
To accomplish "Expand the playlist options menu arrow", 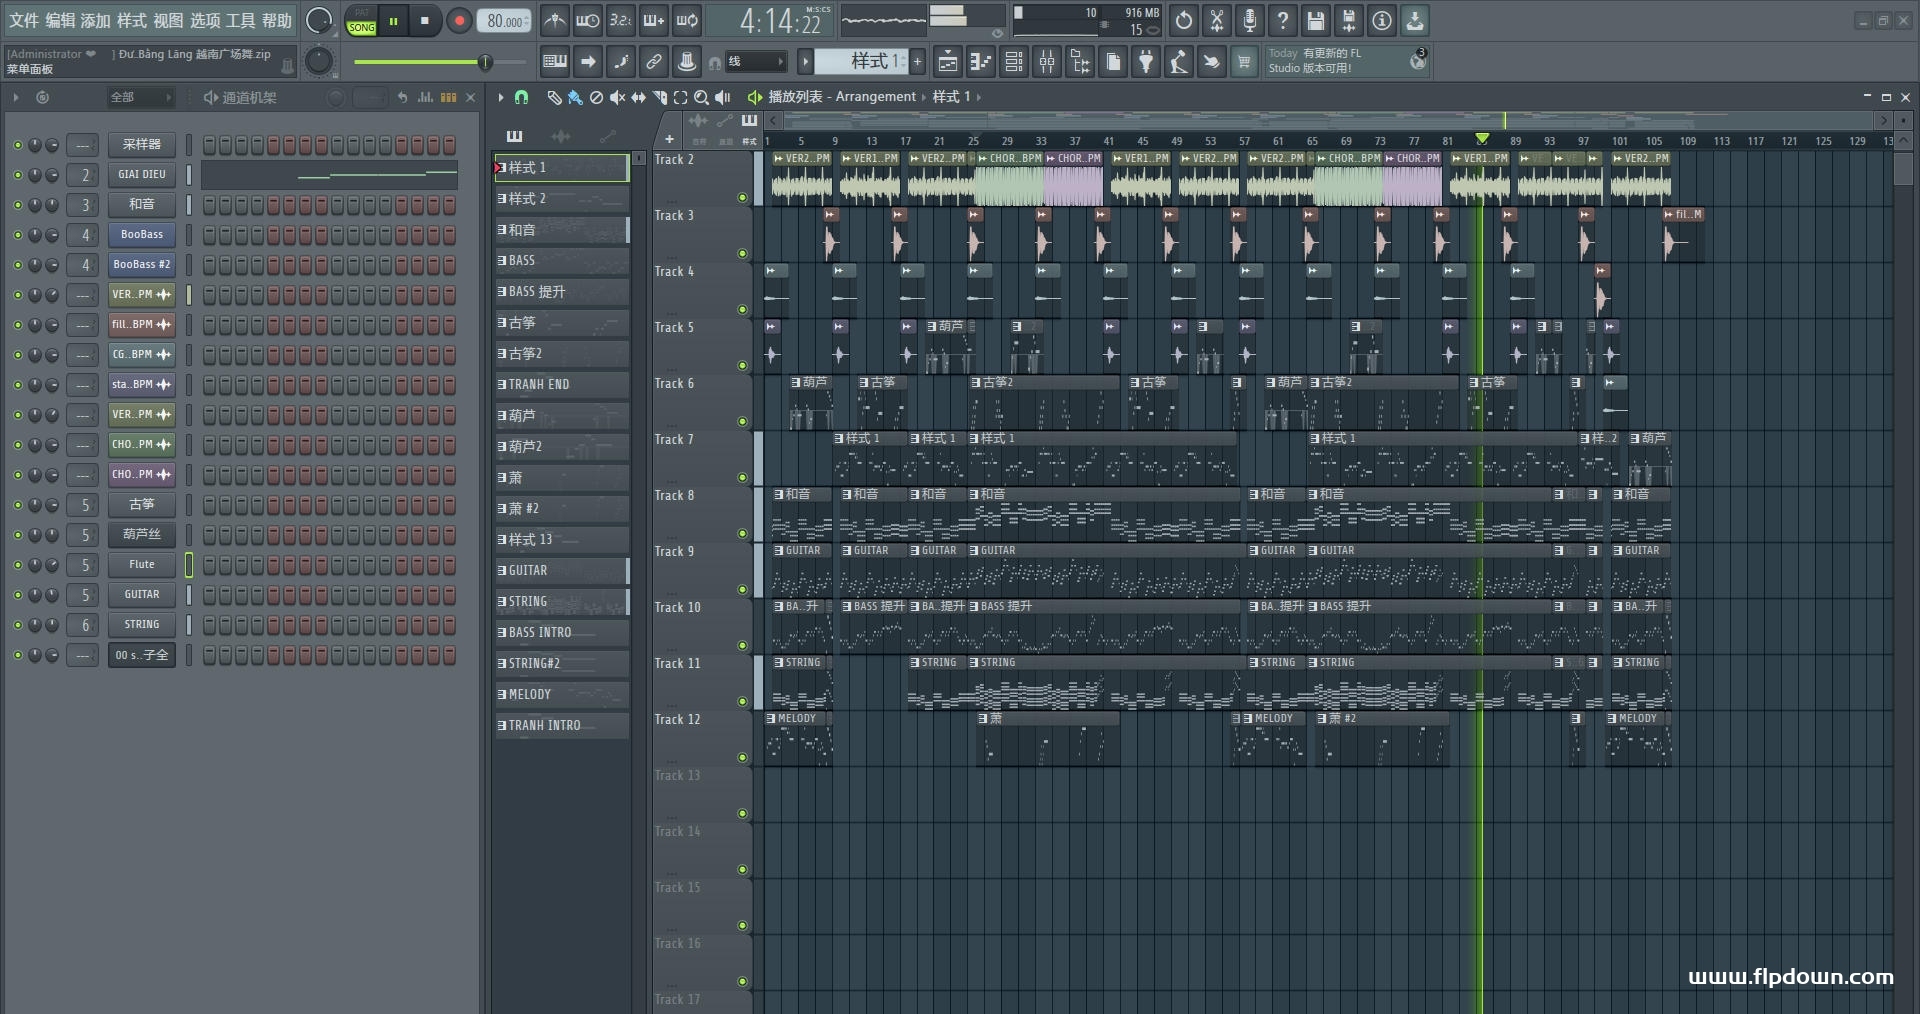I will tap(500, 97).
